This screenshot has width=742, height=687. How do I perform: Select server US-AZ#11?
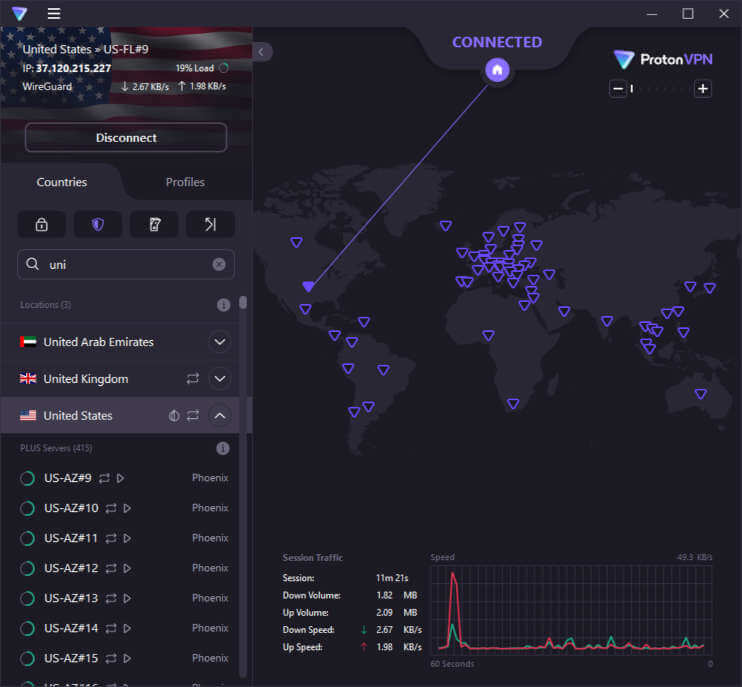[x=120, y=538]
